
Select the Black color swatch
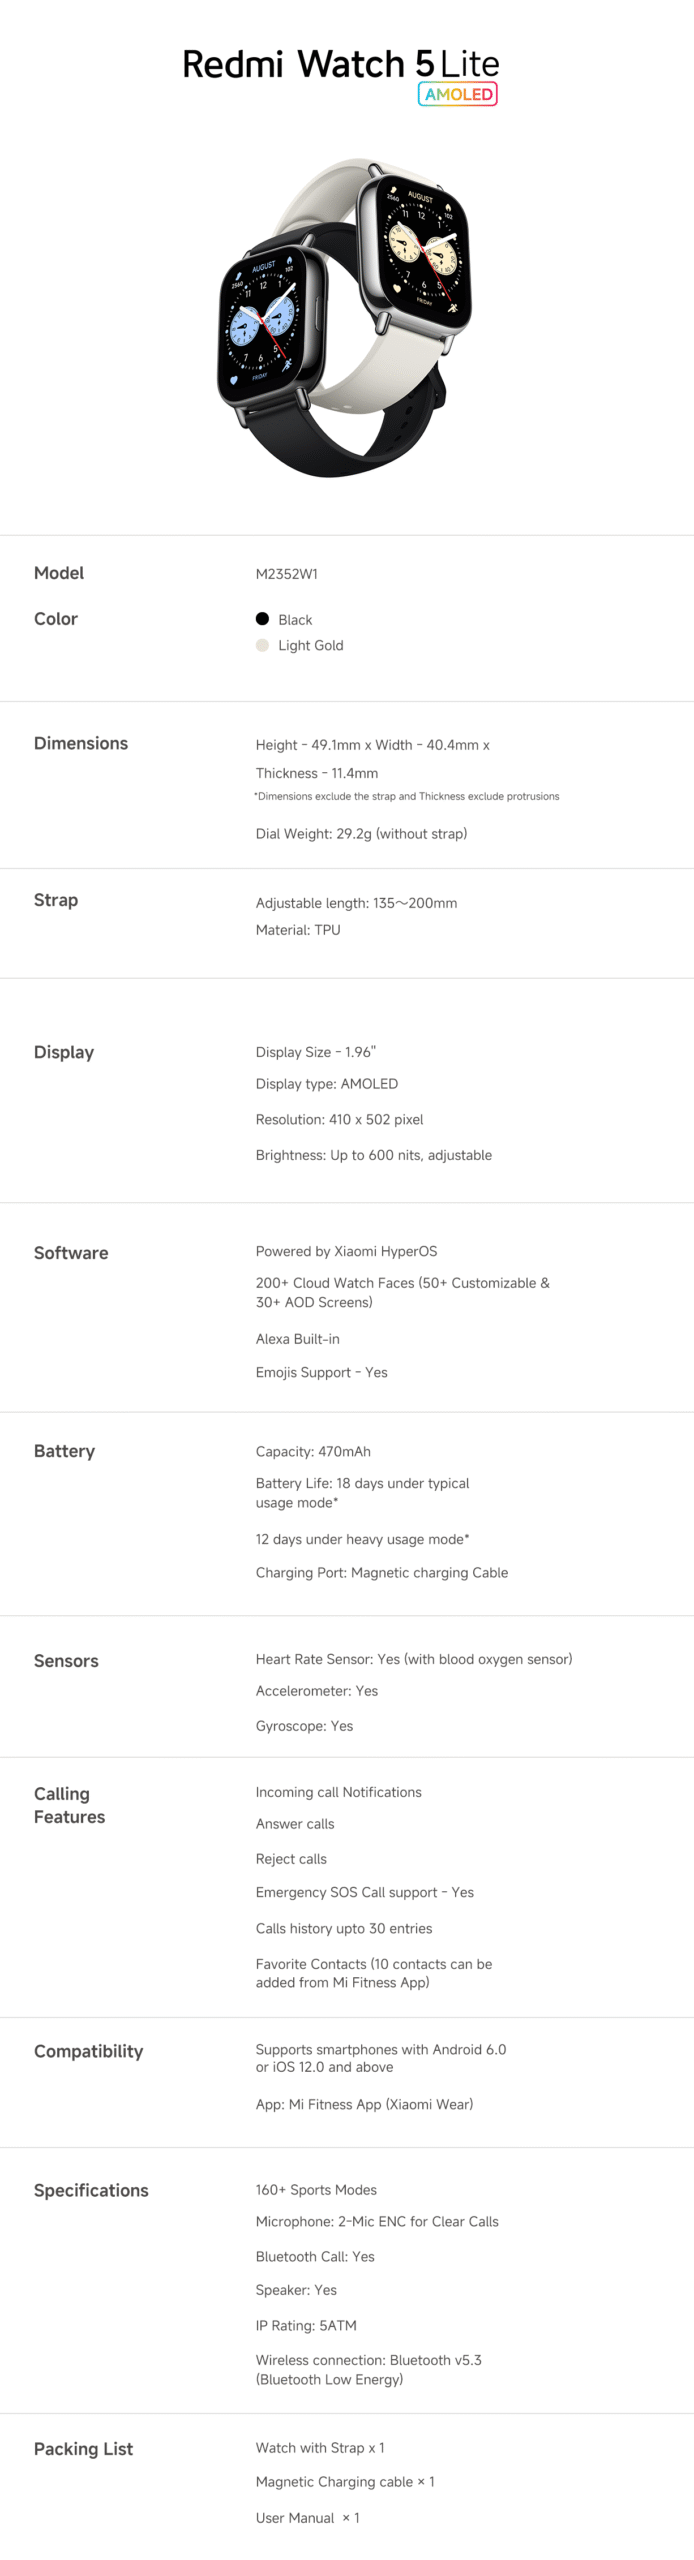point(262,619)
